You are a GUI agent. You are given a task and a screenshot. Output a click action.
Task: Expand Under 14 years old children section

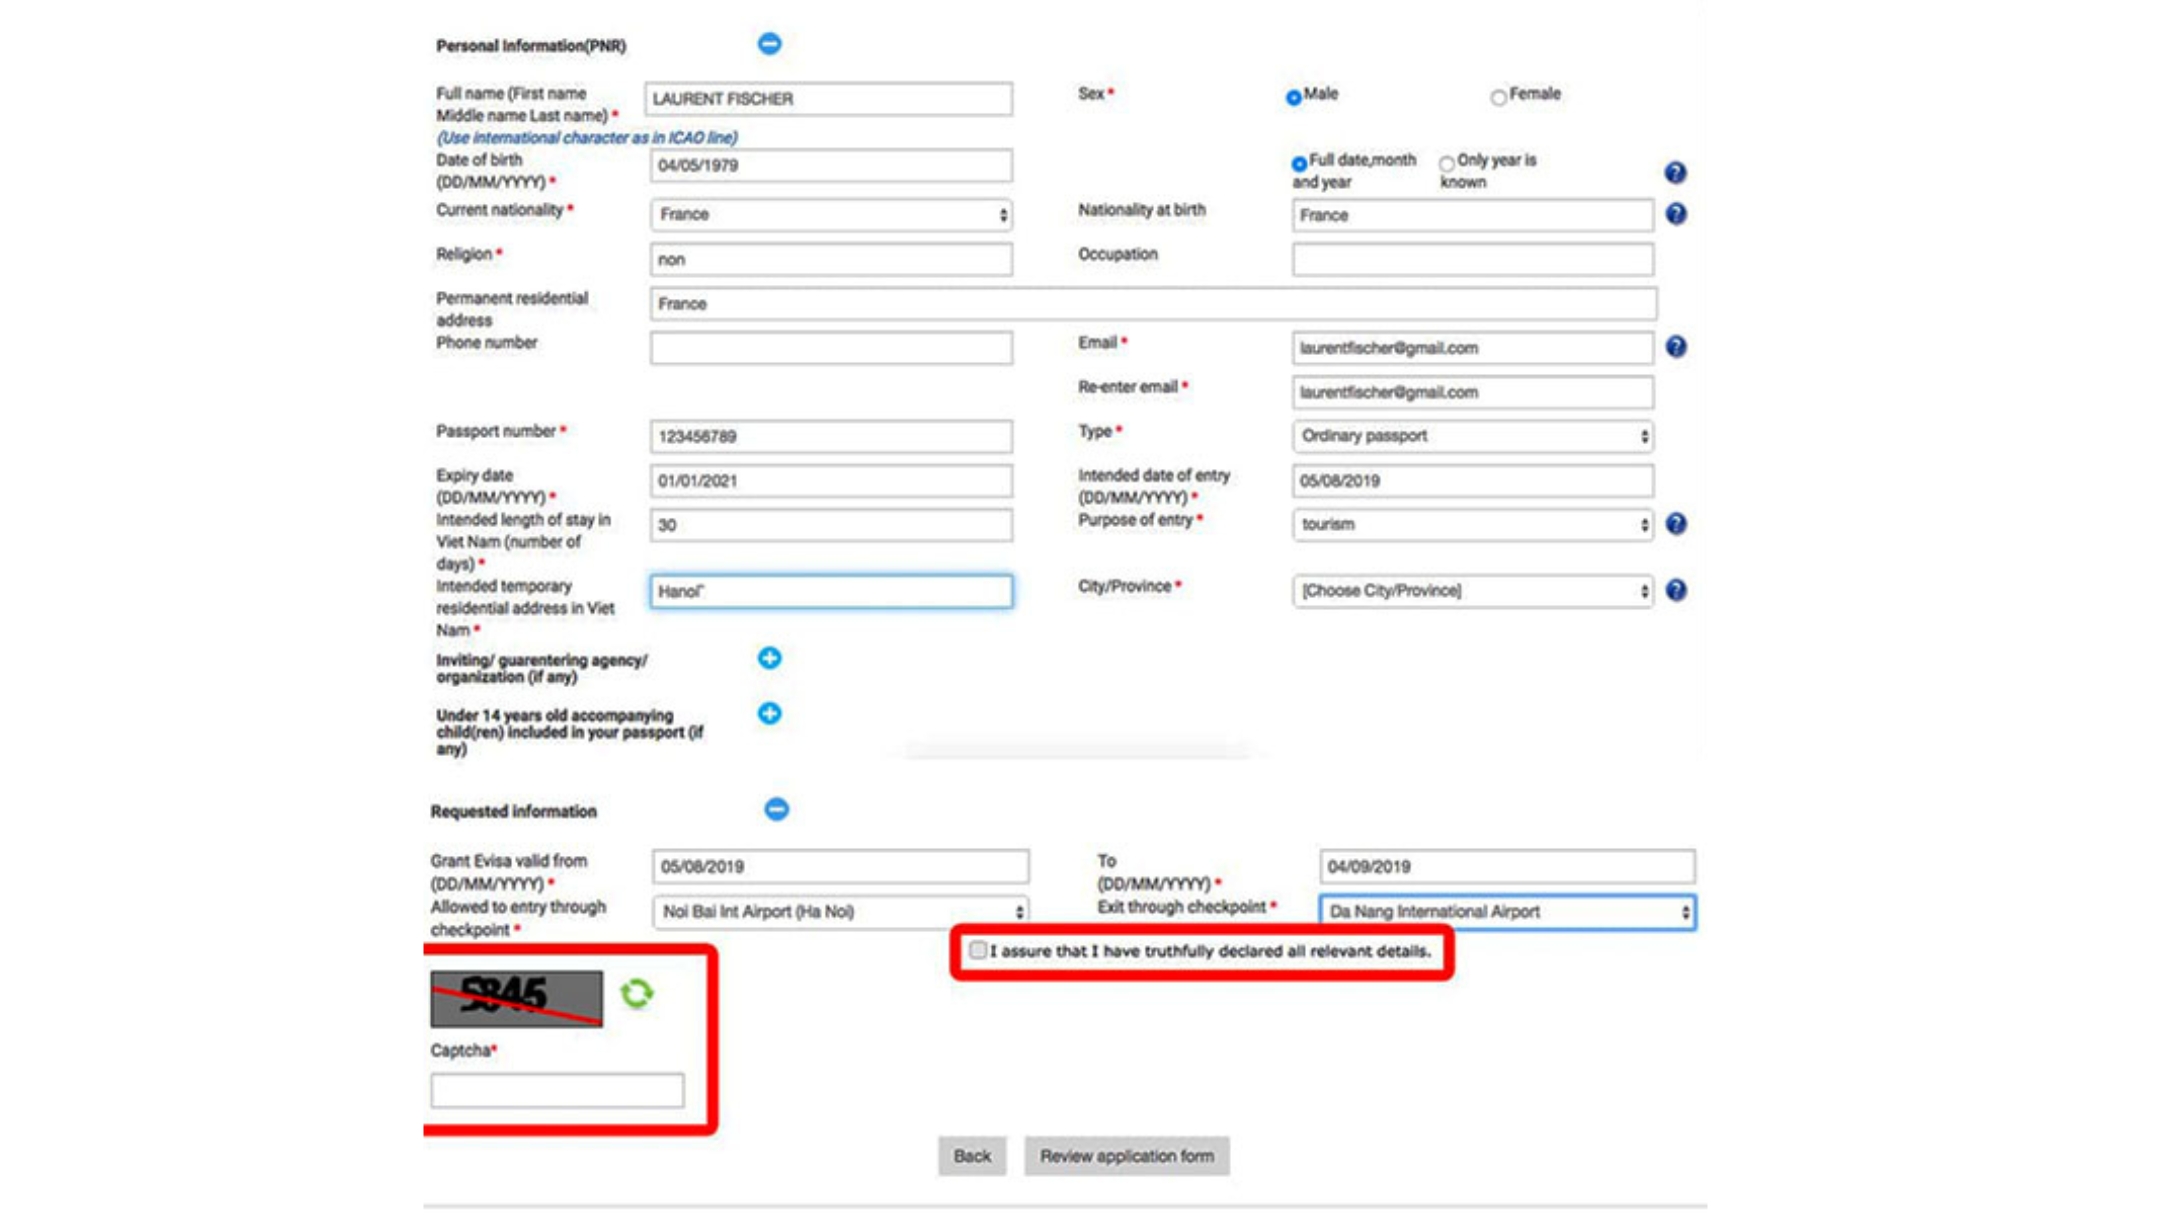[x=769, y=713]
